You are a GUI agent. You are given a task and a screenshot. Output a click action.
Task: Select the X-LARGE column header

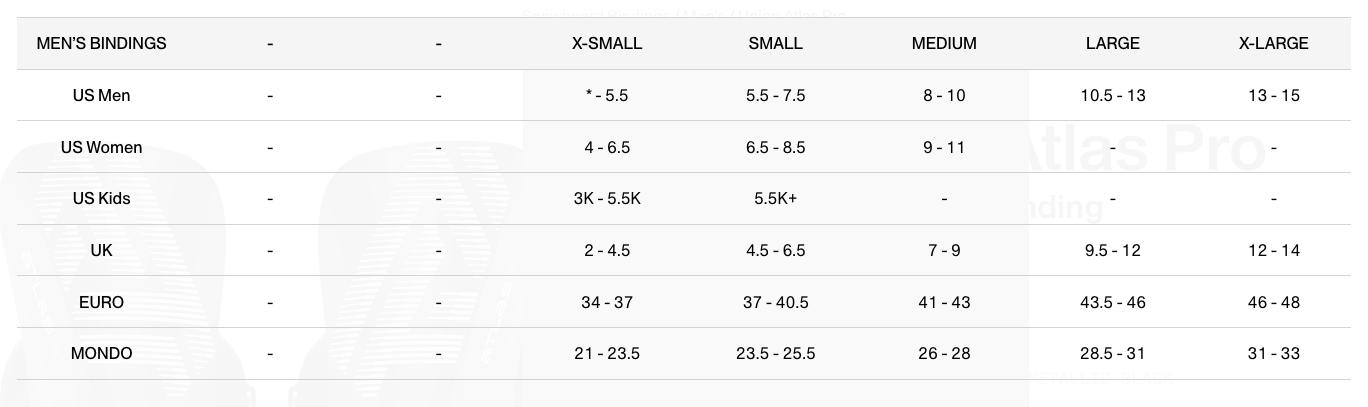point(1273,44)
